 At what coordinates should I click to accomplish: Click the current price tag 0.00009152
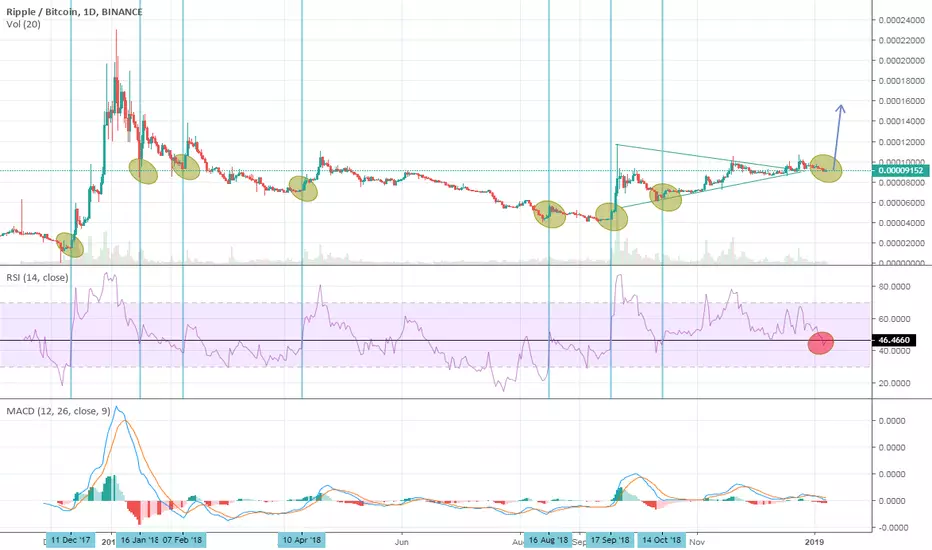point(900,171)
